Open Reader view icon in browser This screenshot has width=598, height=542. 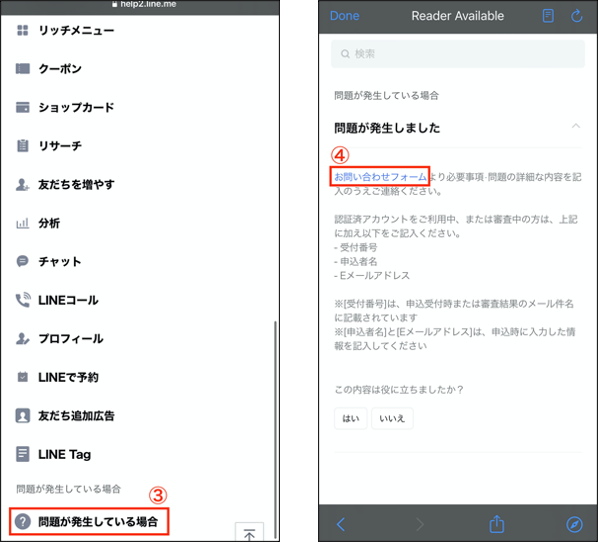tap(548, 16)
